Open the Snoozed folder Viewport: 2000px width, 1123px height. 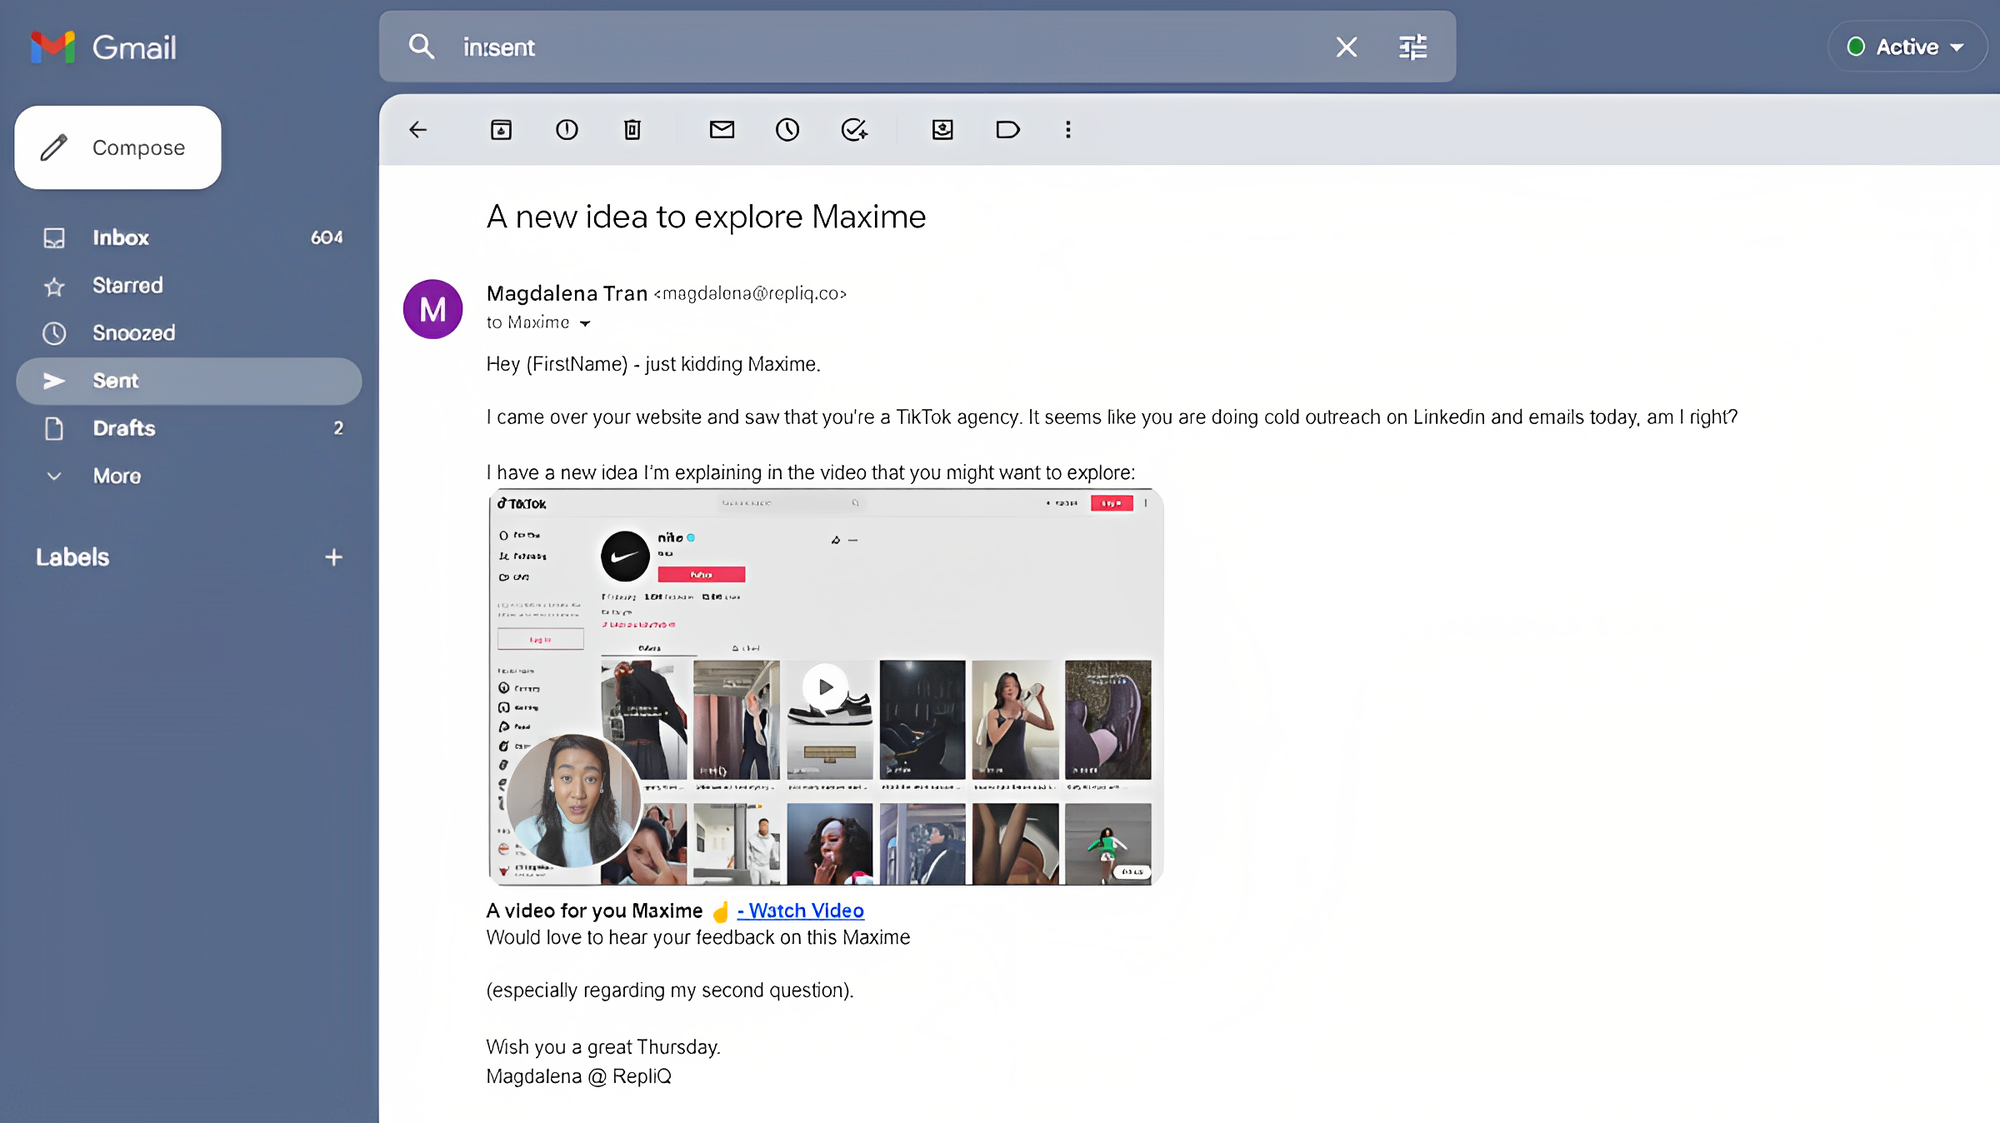(x=189, y=333)
